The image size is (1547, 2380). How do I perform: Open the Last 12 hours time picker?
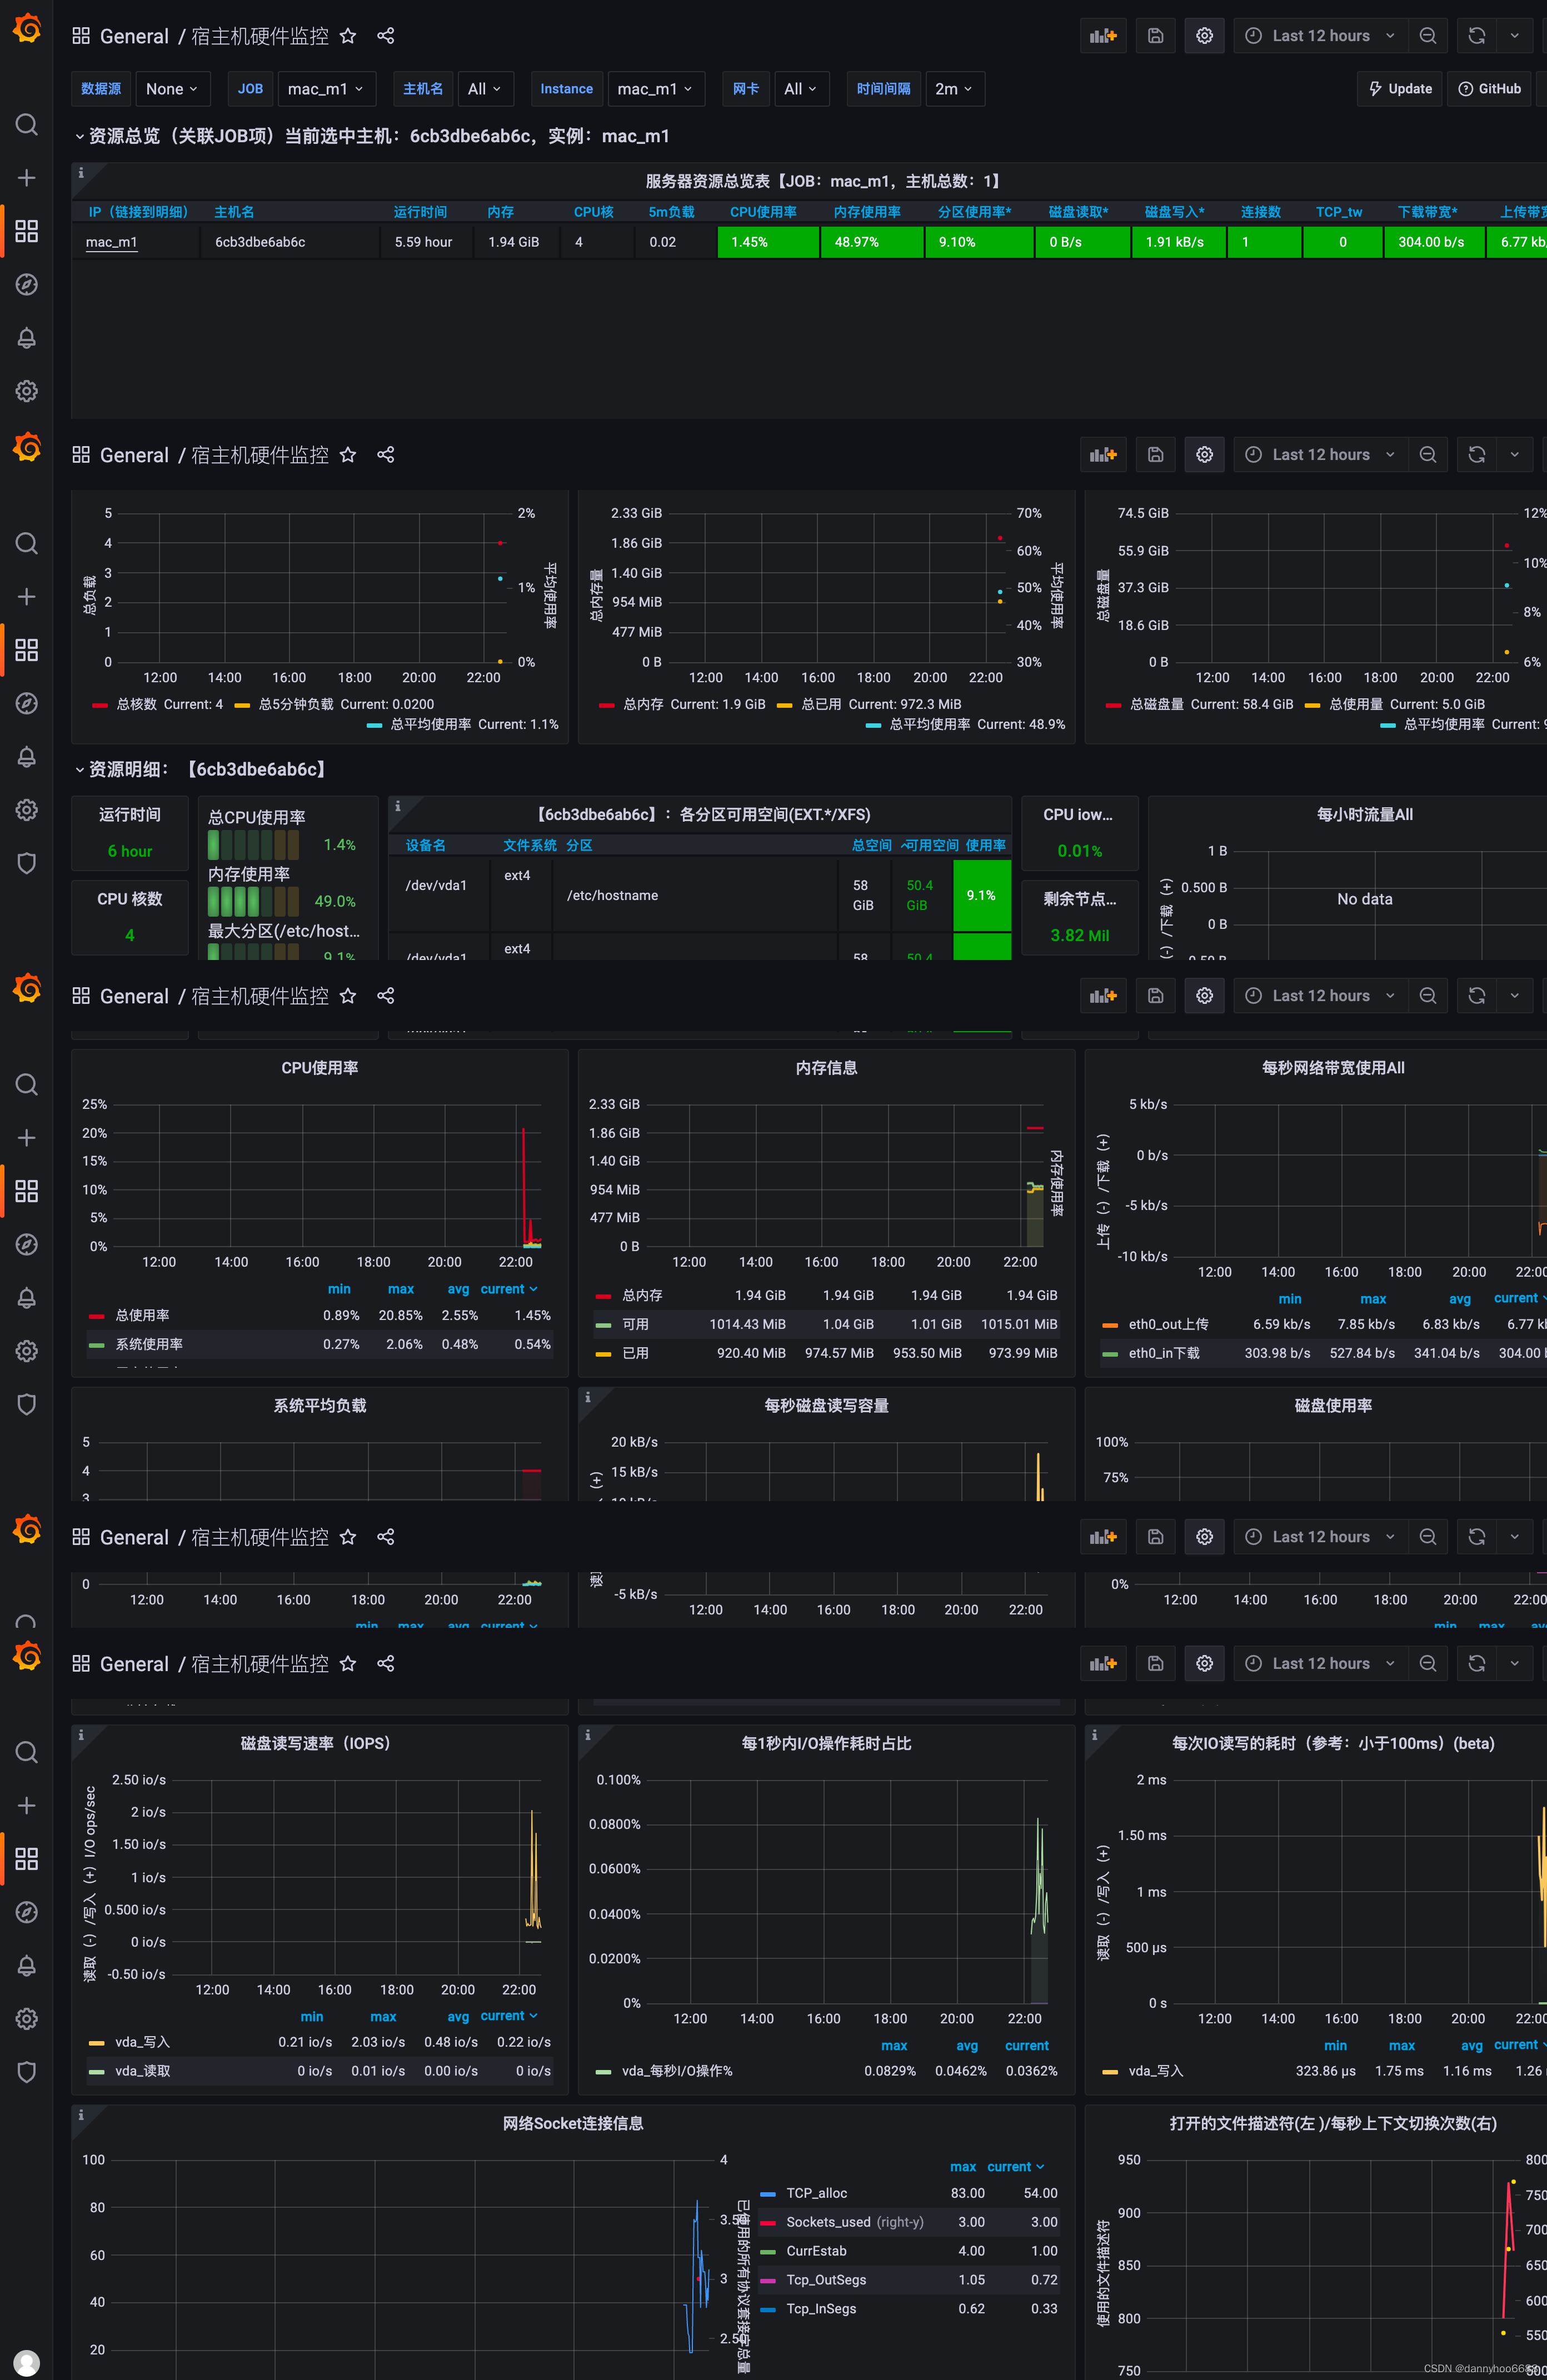1320,36
